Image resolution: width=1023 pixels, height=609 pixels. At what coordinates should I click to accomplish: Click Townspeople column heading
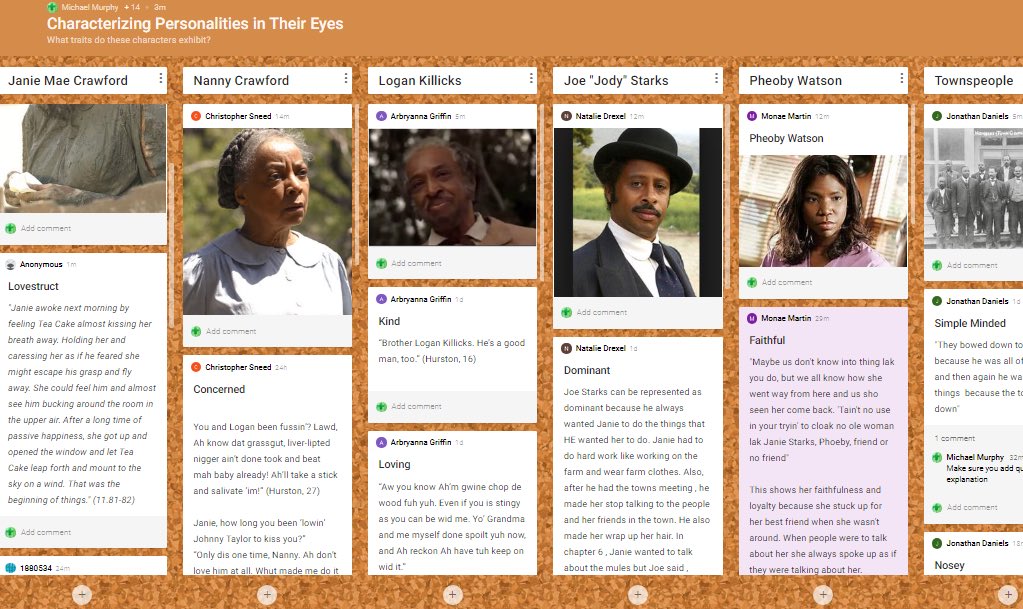(x=973, y=80)
